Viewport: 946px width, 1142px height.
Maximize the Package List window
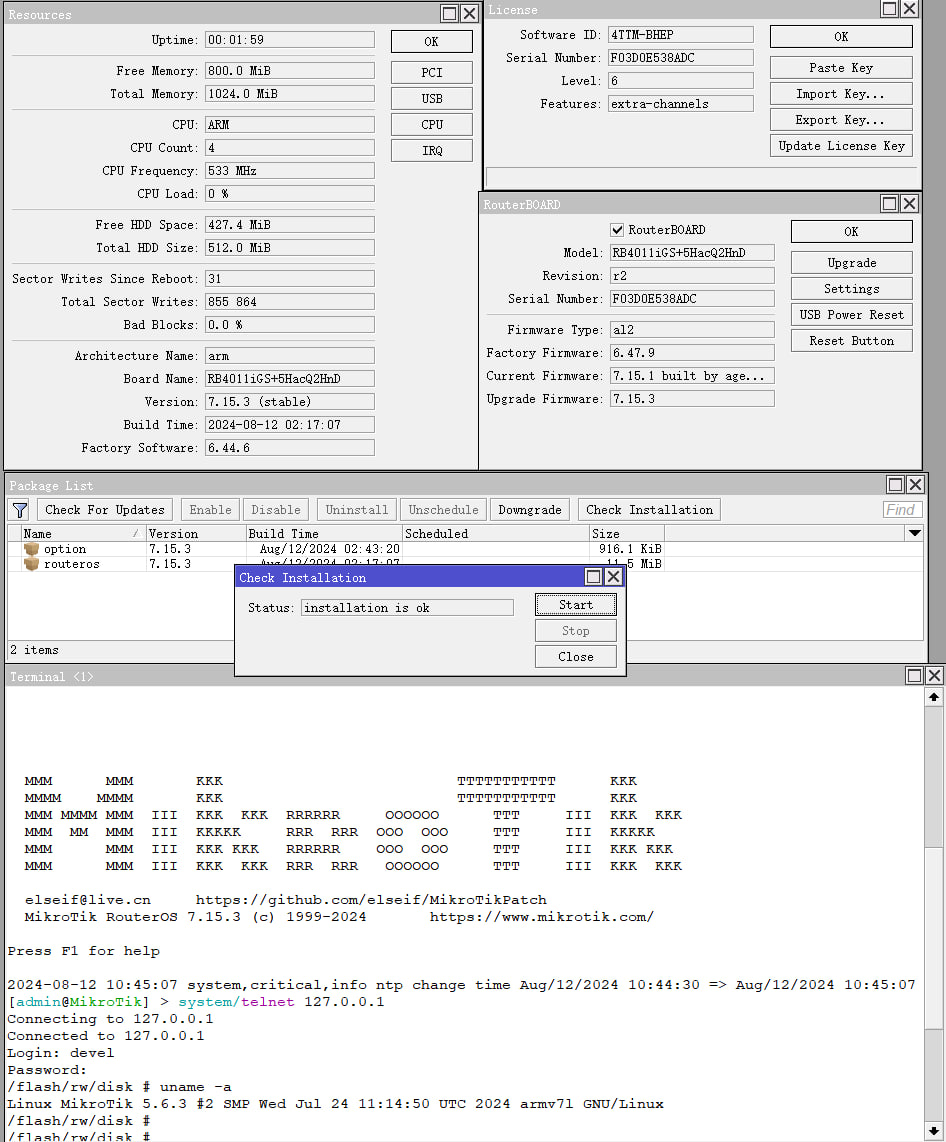coord(893,485)
